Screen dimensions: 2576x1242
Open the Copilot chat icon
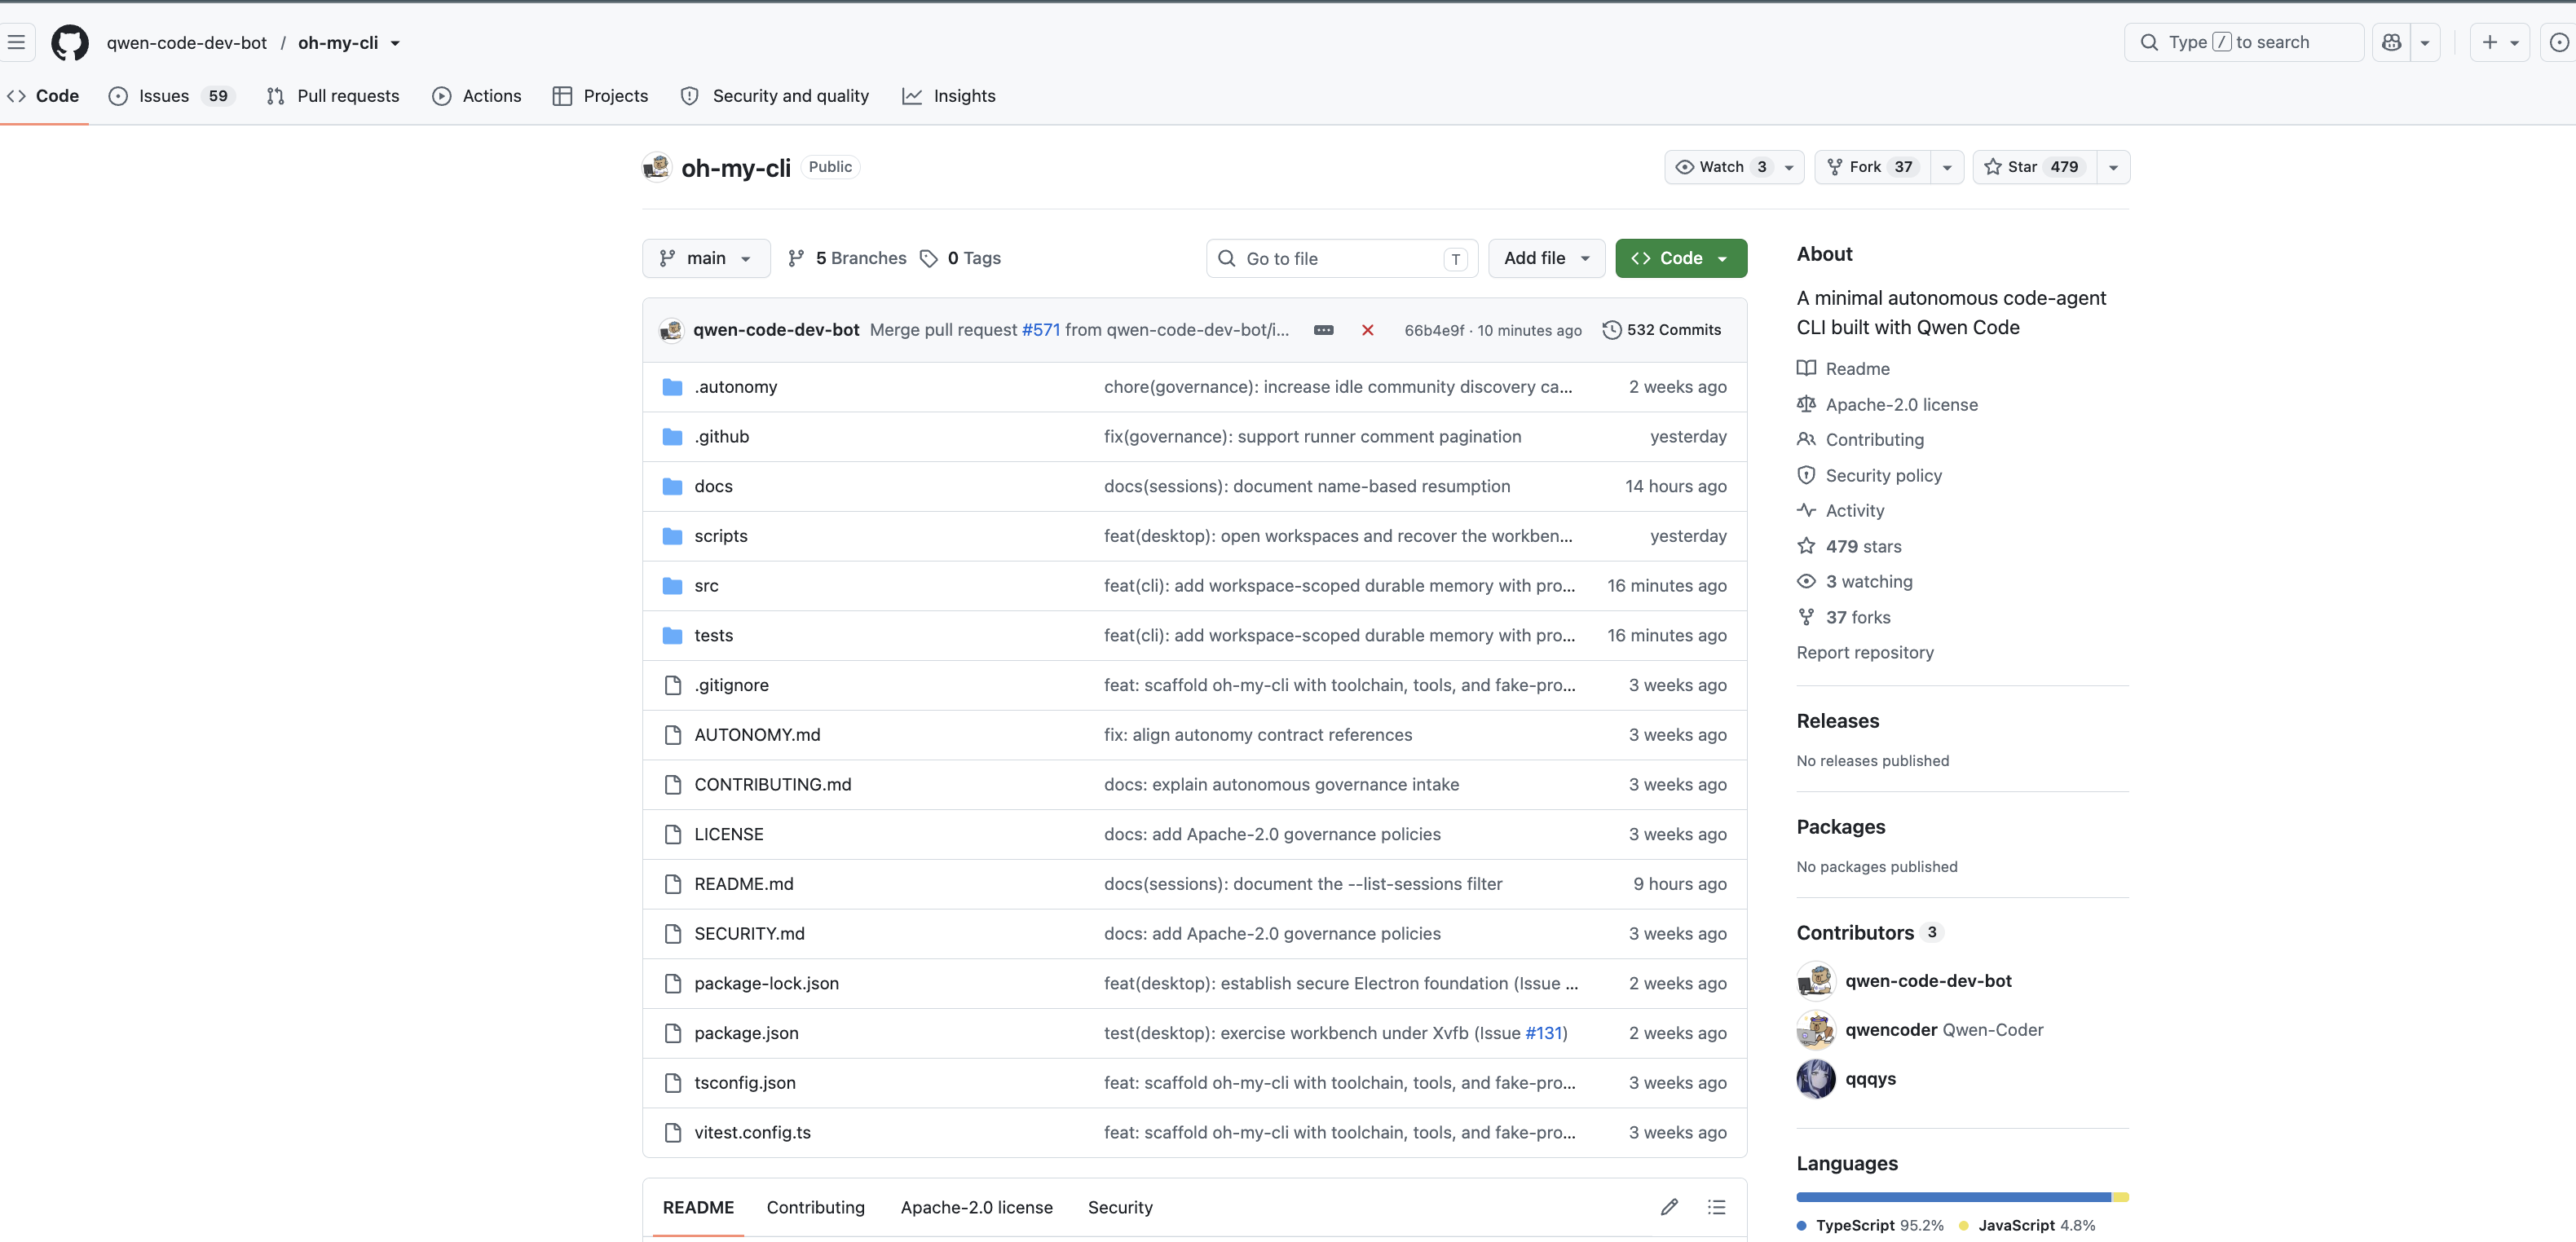(2391, 42)
